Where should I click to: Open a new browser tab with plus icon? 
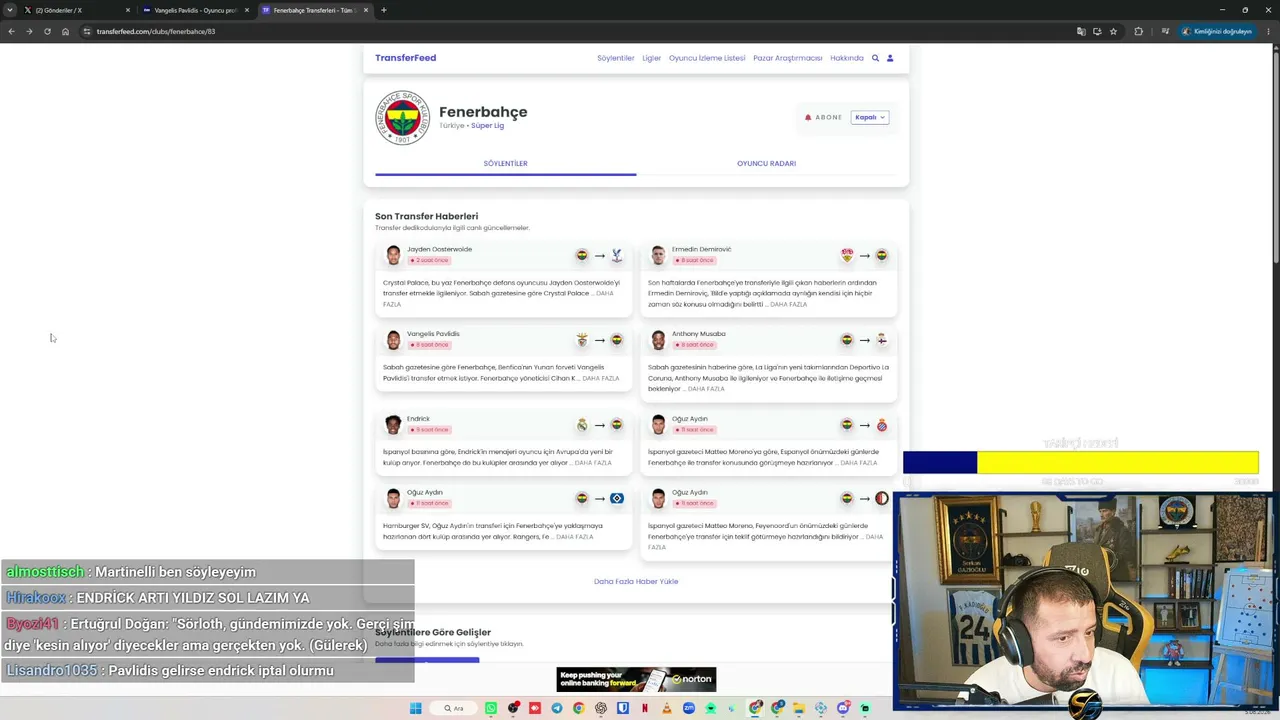pos(384,10)
